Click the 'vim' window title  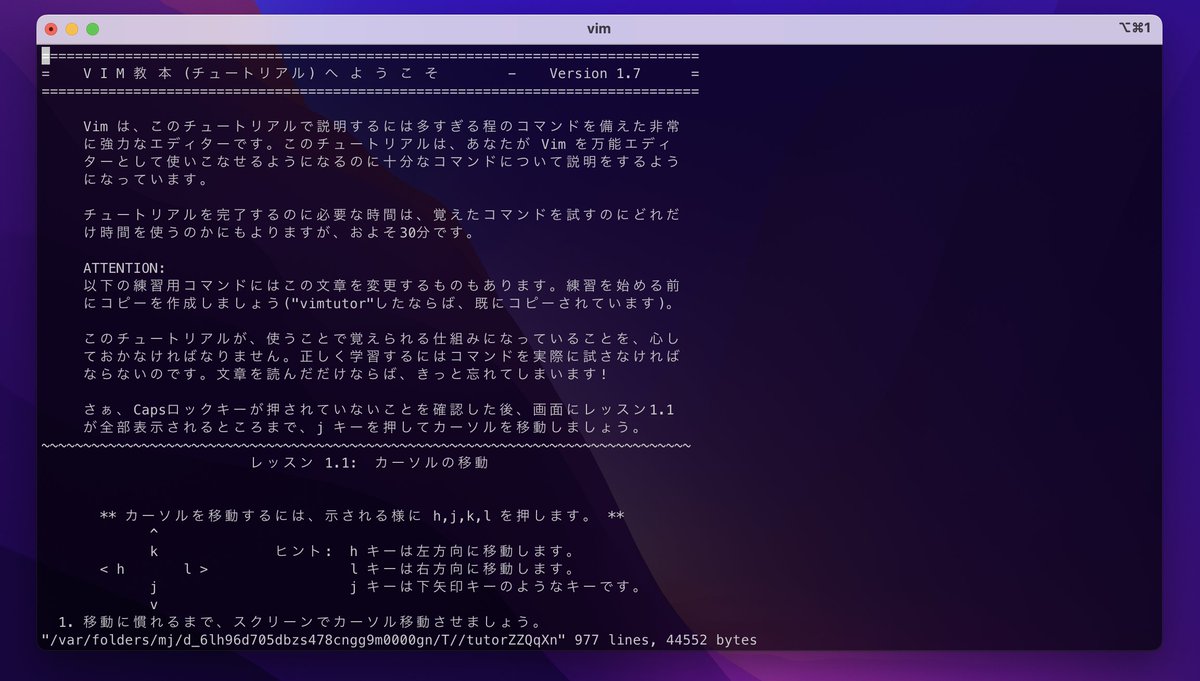pos(599,29)
